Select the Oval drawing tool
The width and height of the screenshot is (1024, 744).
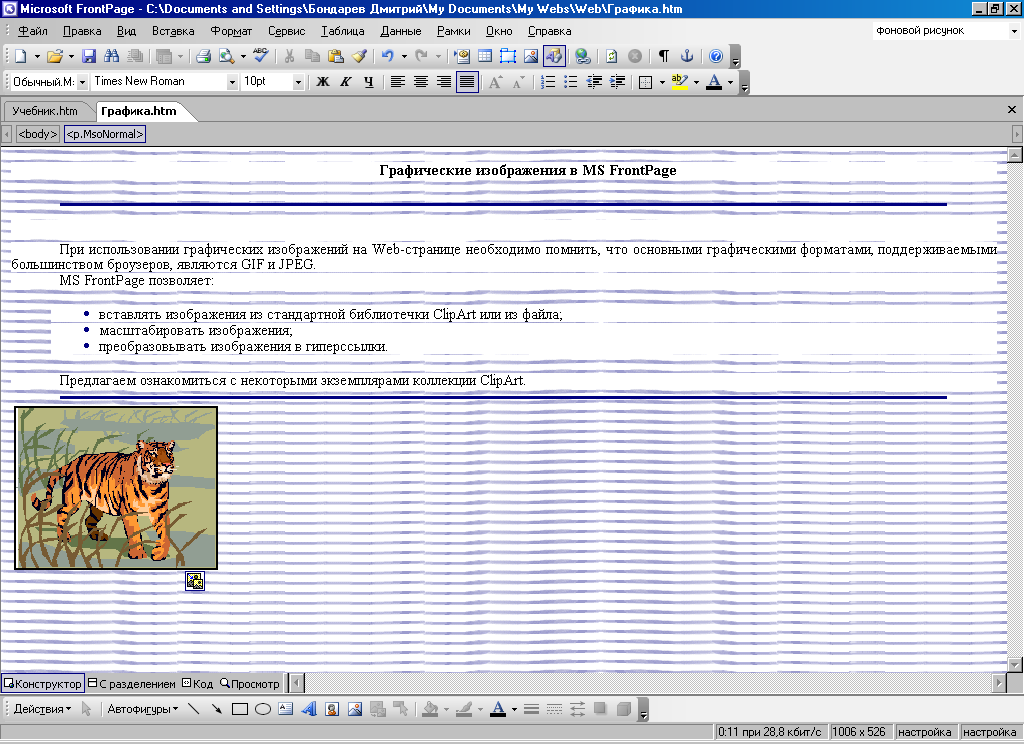(x=263, y=709)
